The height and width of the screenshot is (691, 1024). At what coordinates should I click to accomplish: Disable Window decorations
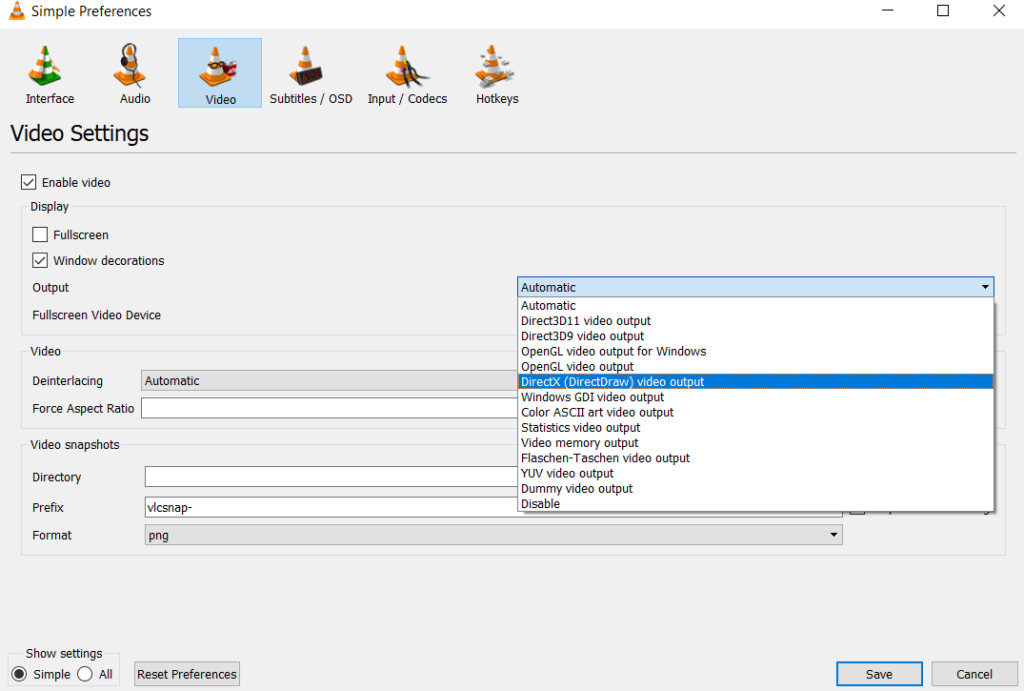[x=39, y=260]
